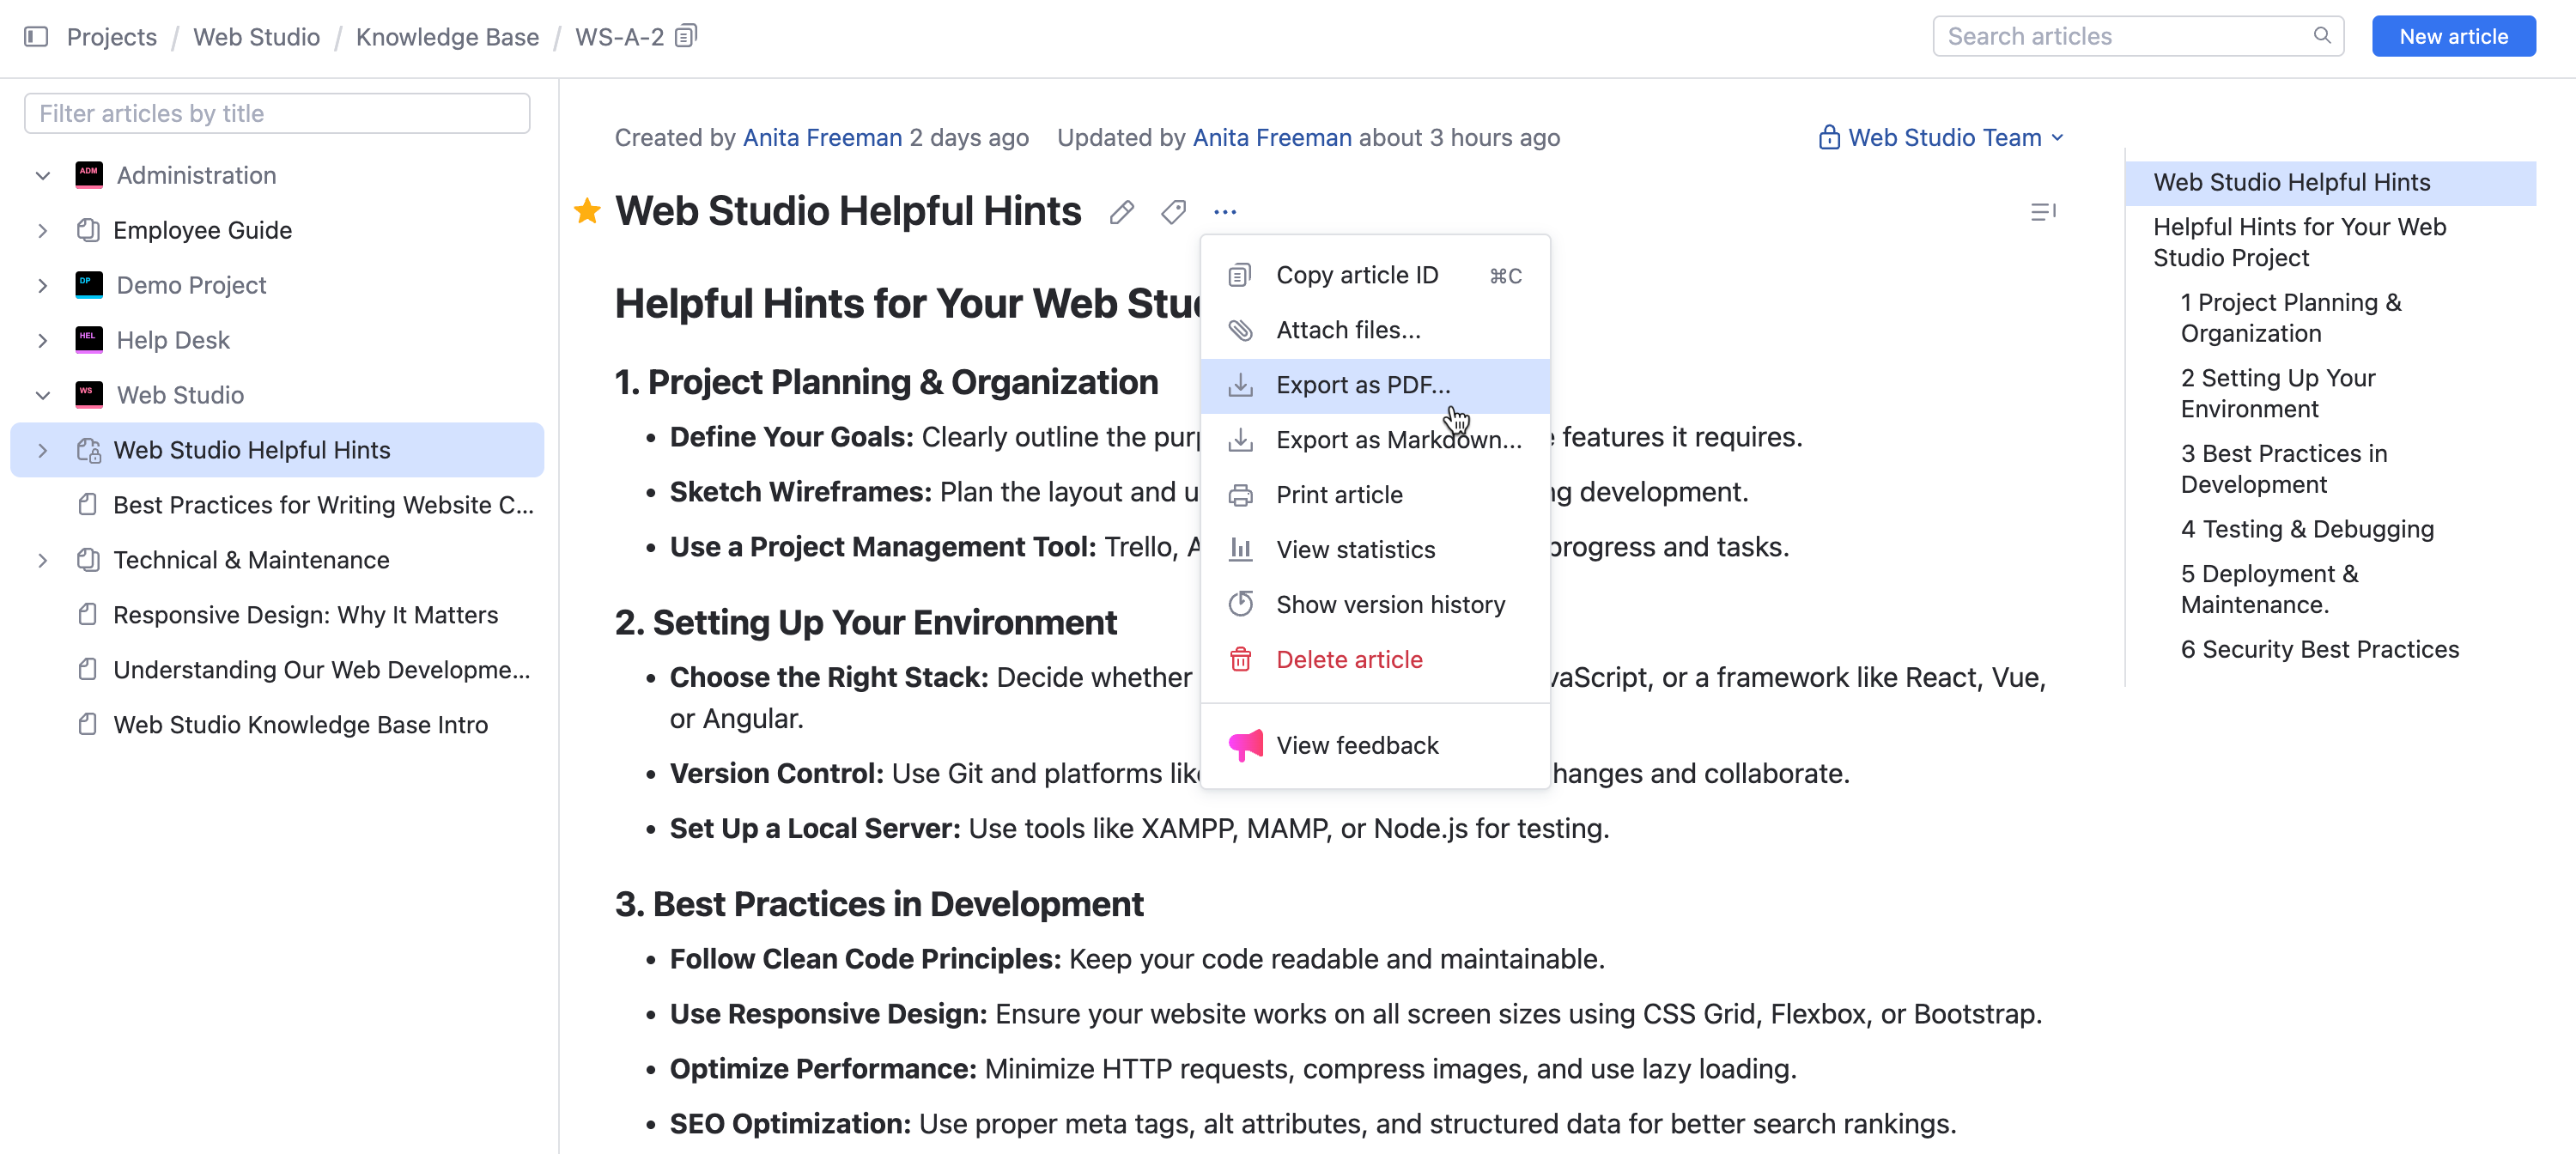
Task: Unstar the Web Studio Helpful Hints article
Action: tap(587, 210)
